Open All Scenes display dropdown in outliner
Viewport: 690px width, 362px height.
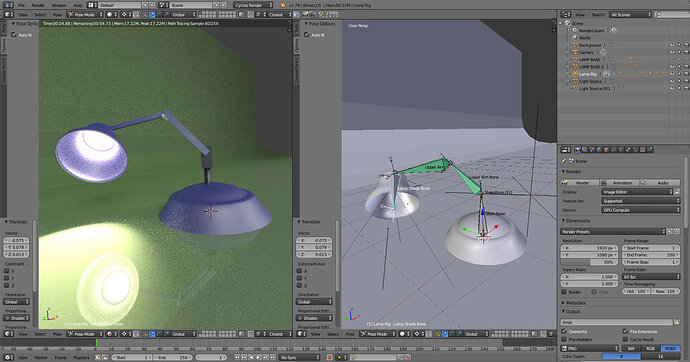click(x=630, y=15)
